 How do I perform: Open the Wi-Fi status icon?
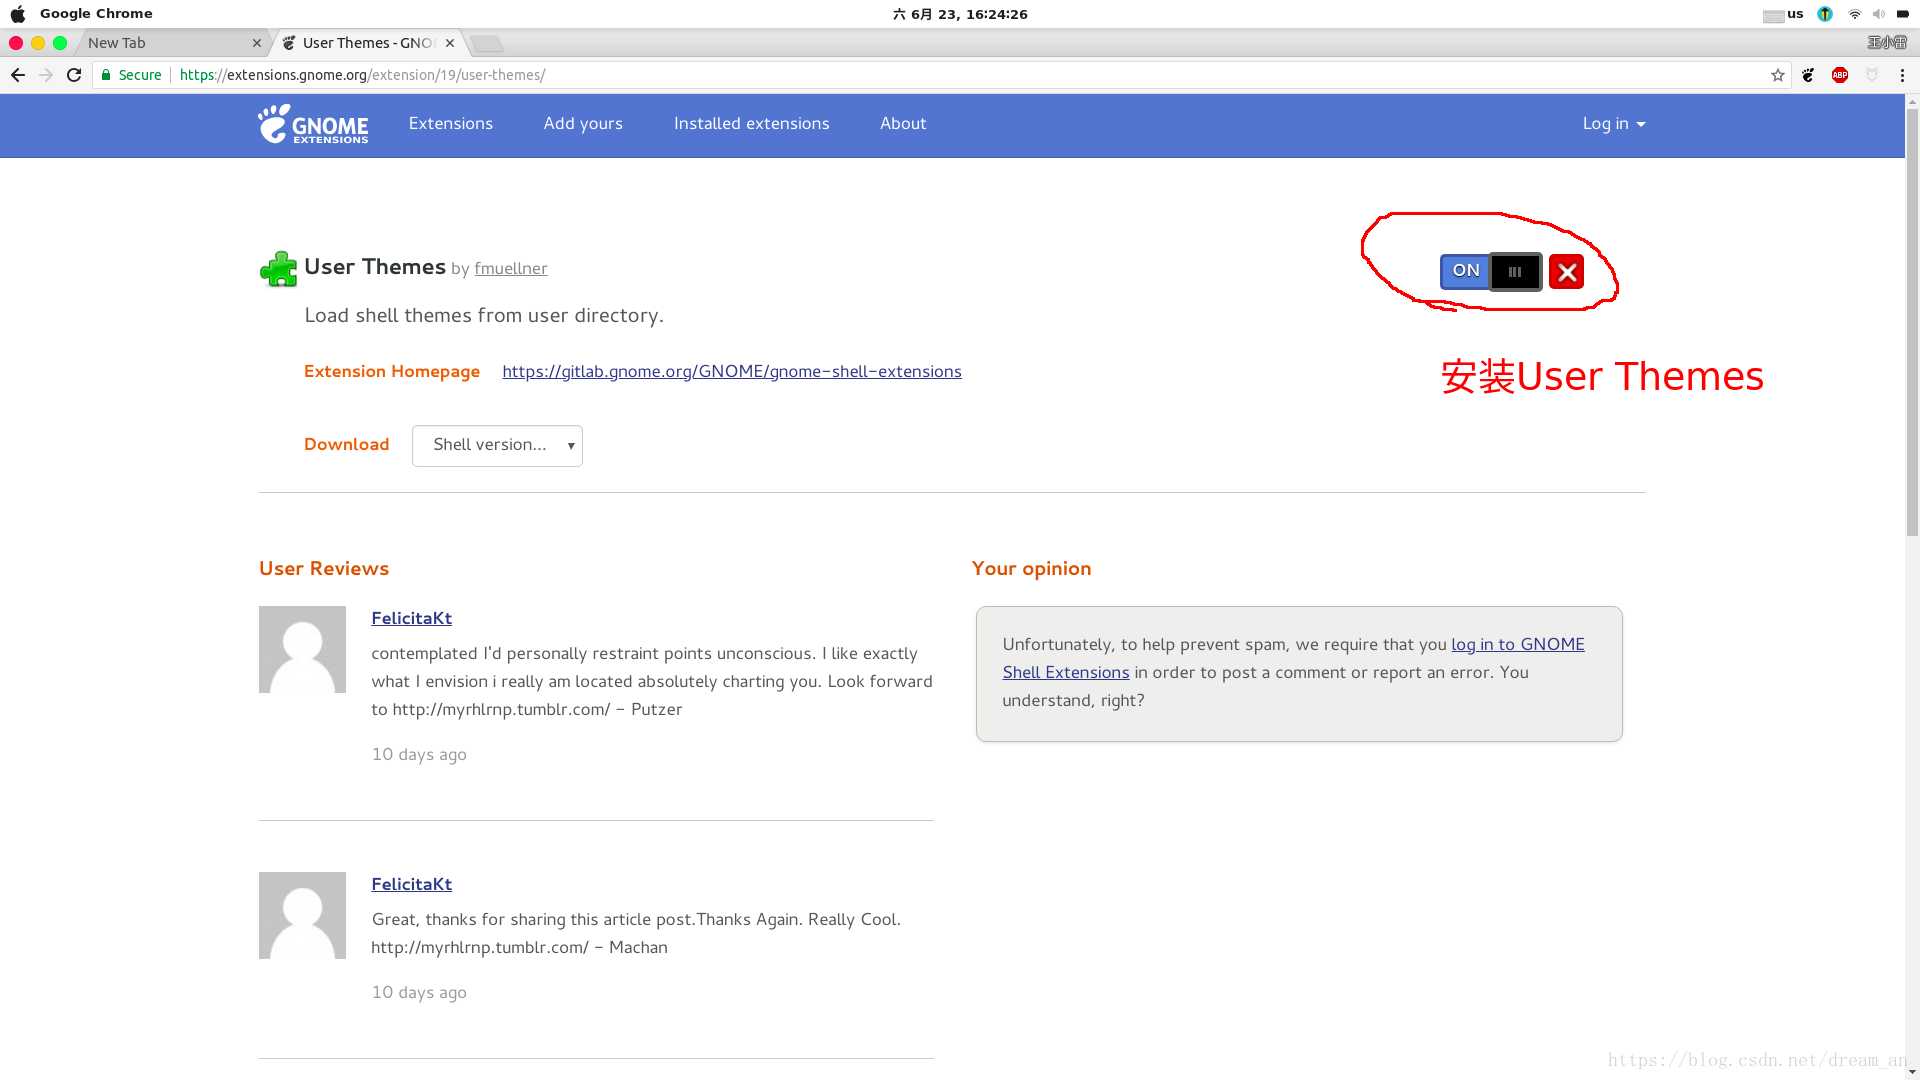click(1855, 14)
